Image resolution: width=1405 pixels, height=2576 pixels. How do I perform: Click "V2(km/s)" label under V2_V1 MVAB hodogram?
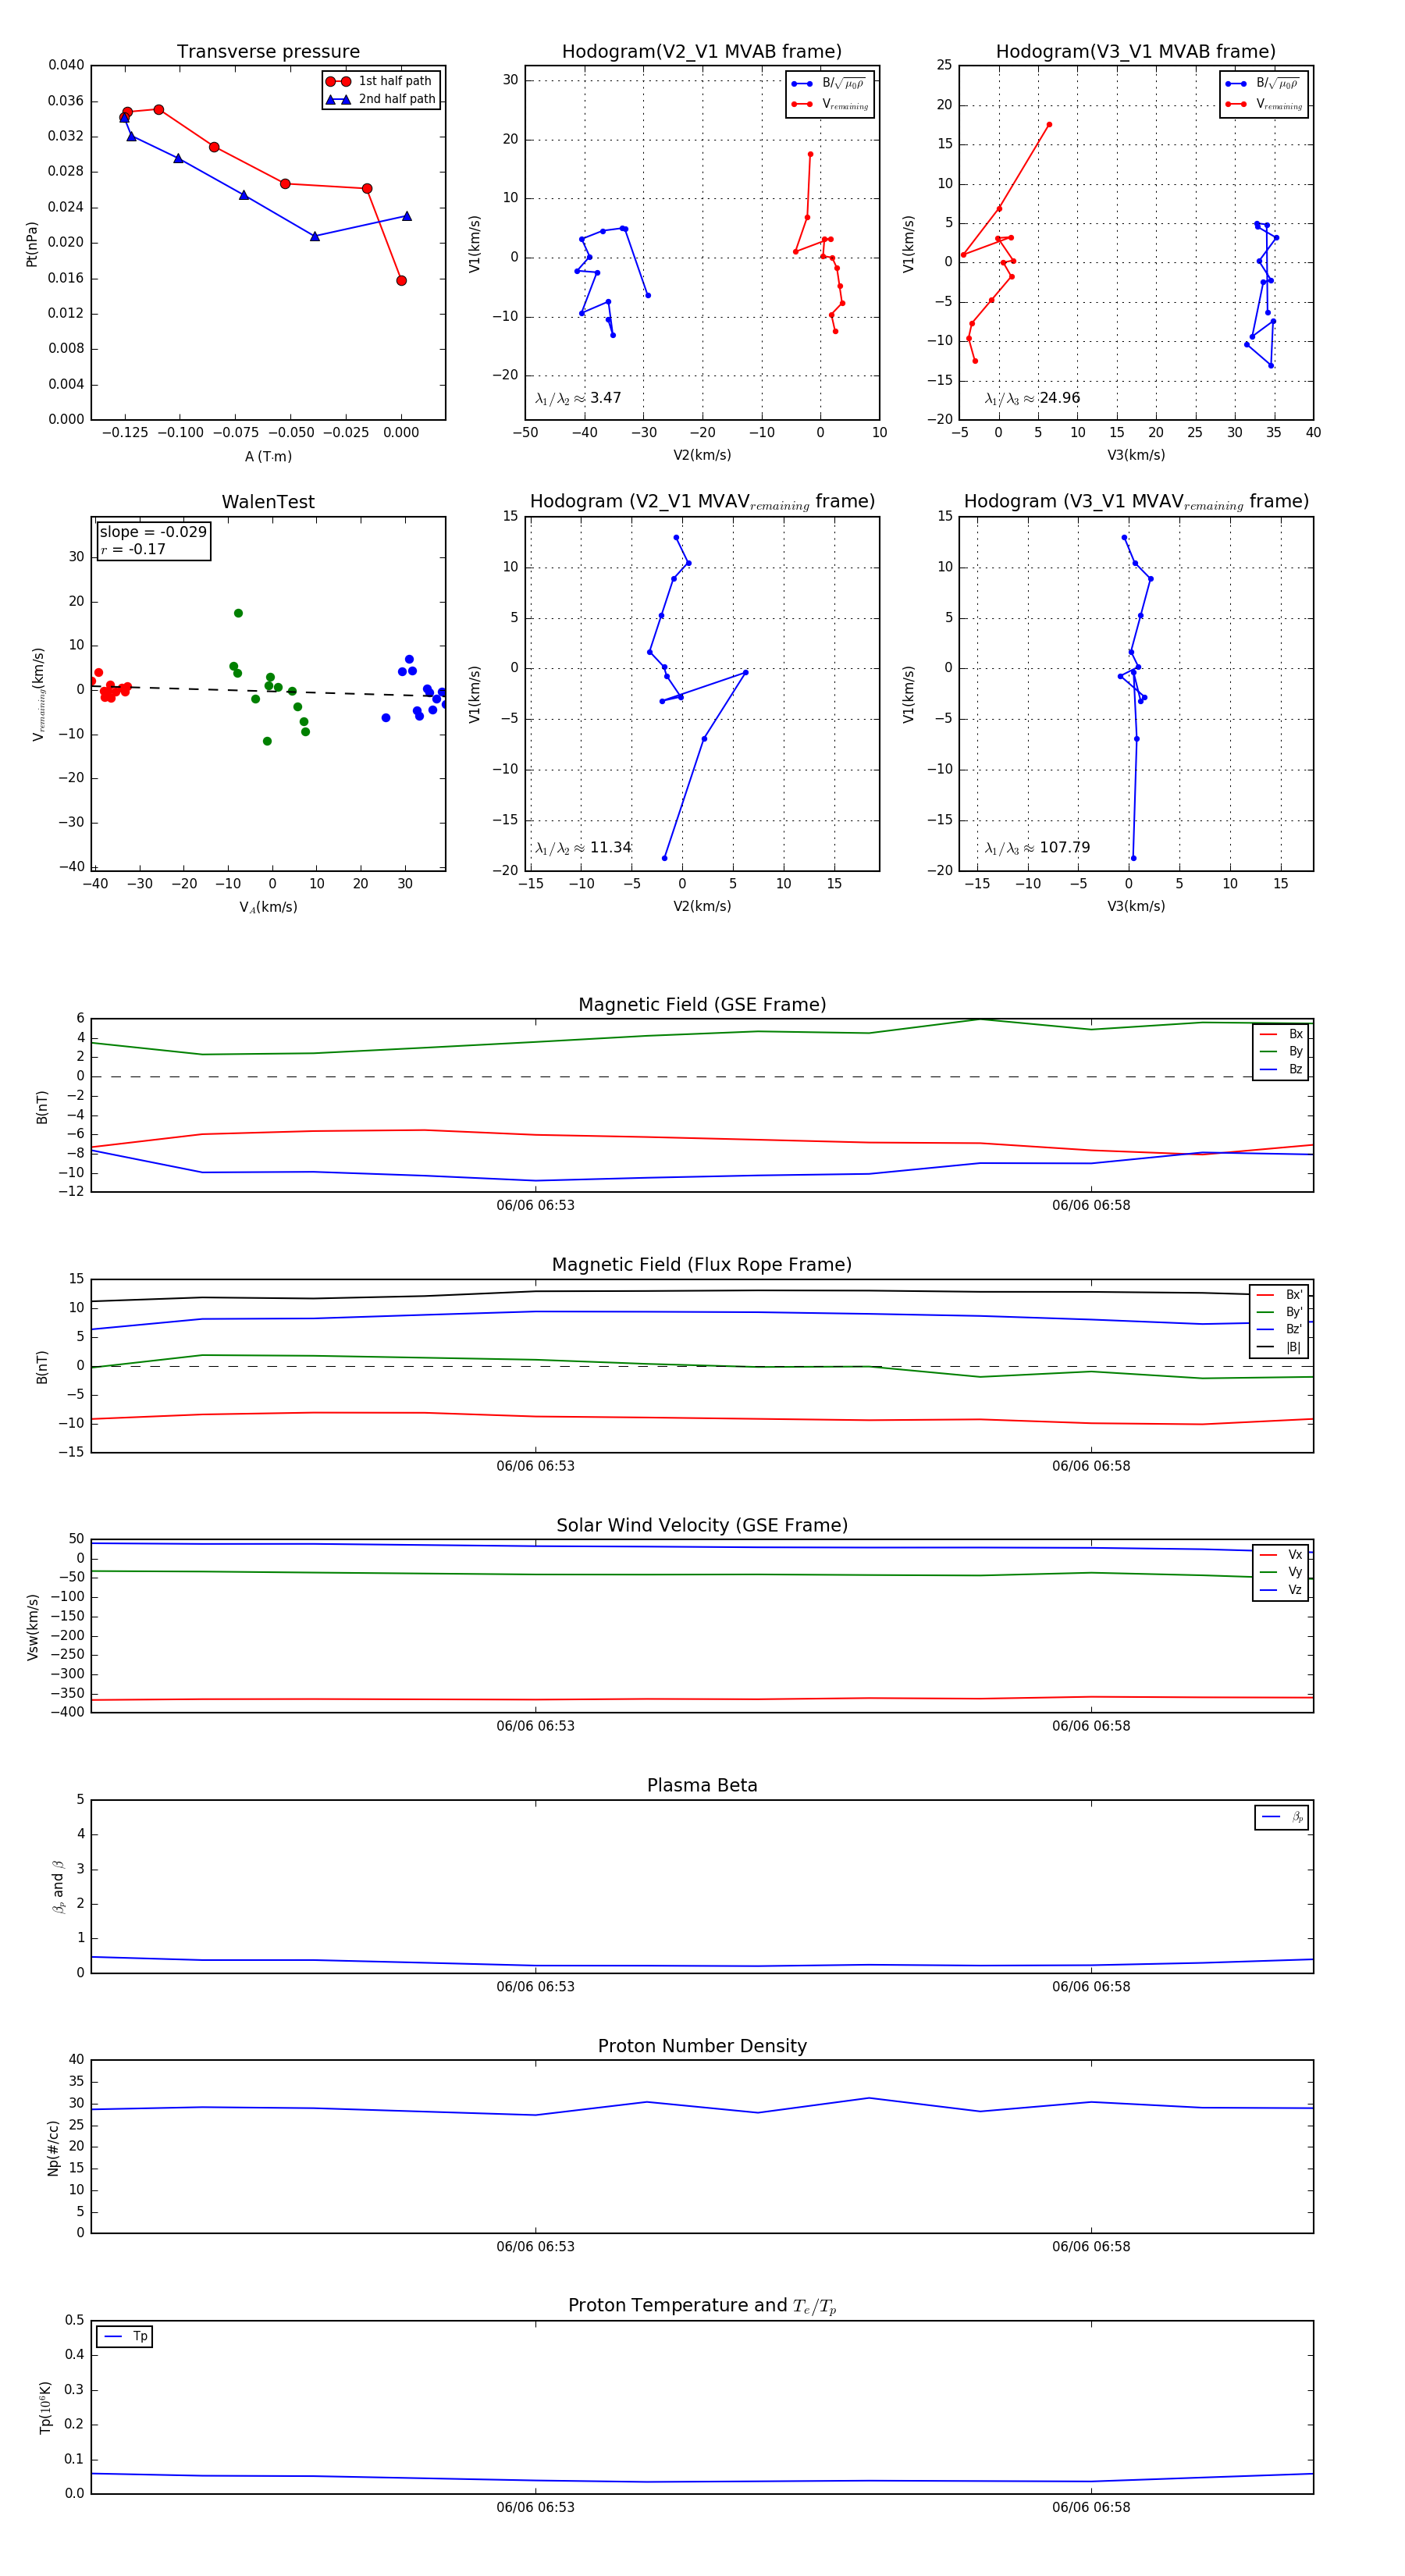point(702,455)
